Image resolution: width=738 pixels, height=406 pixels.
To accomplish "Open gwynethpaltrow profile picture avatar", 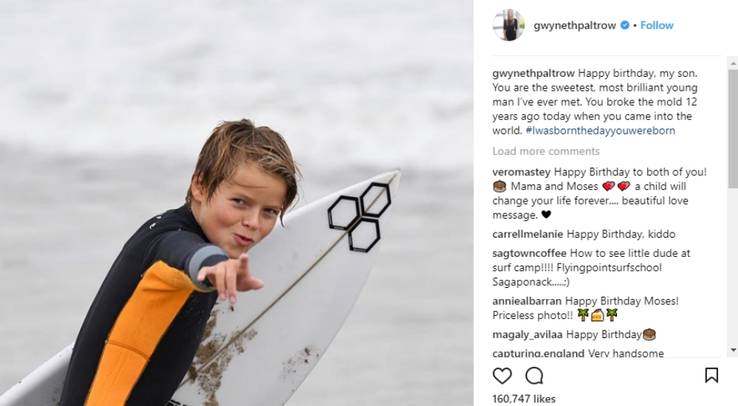I will point(508,25).
